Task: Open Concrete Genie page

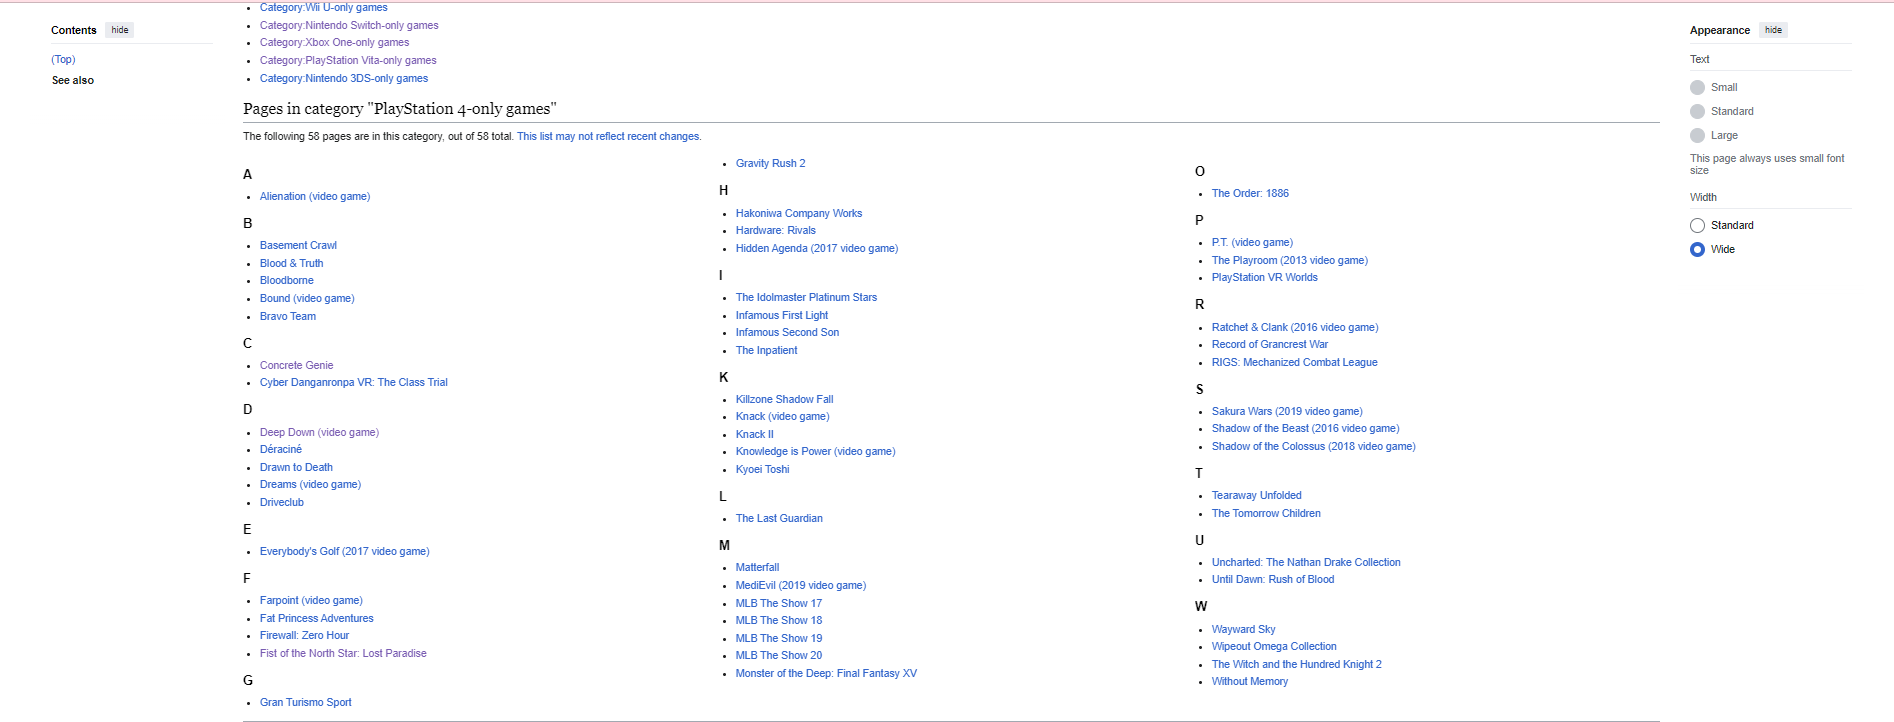Action: point(297,365)
